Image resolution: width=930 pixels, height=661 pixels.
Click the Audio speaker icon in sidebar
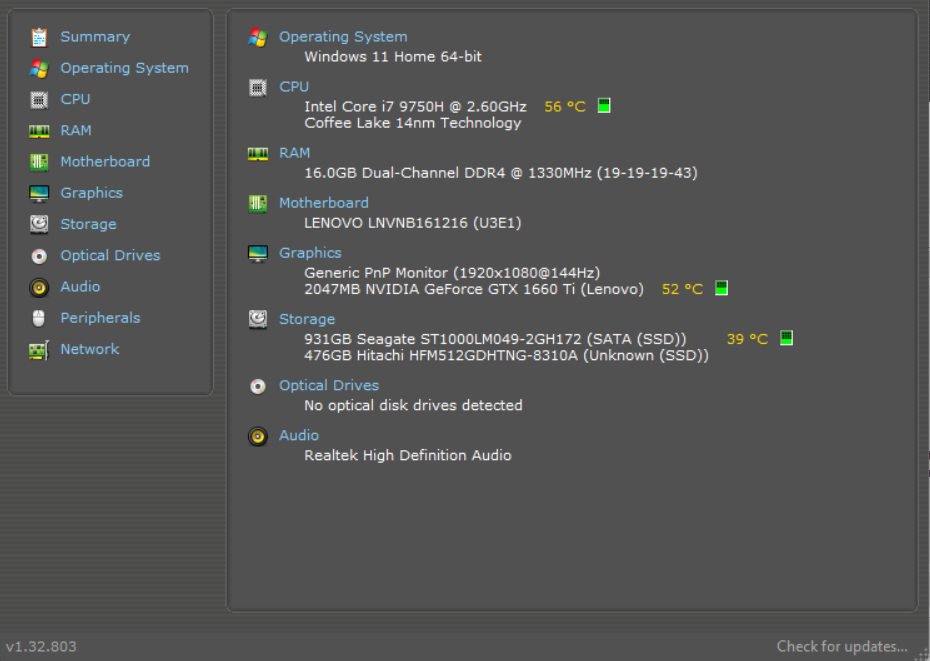[x=39, y=288]
